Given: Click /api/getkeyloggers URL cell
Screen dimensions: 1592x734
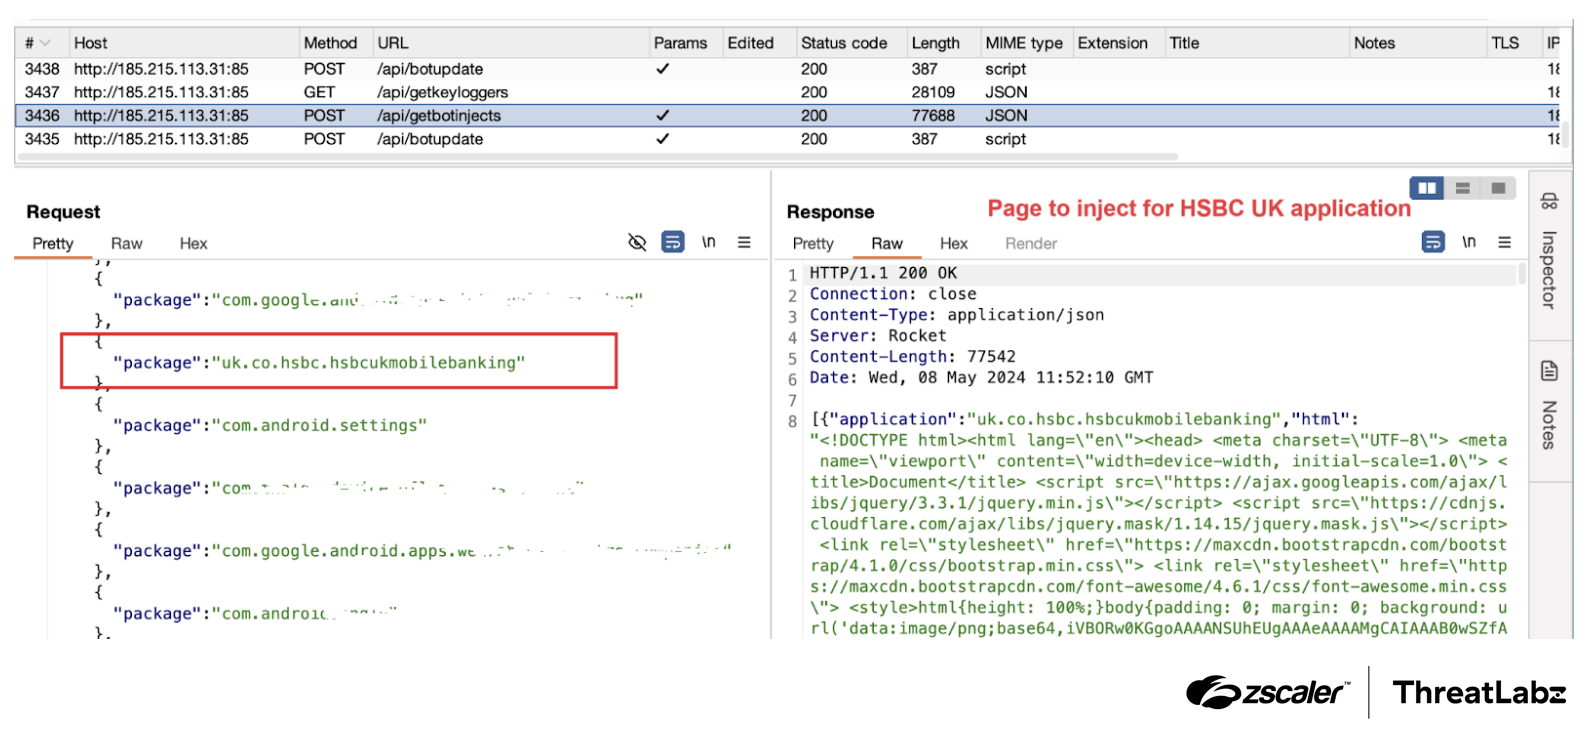Looking at the screenshot, I should click(x=443, y=92).
